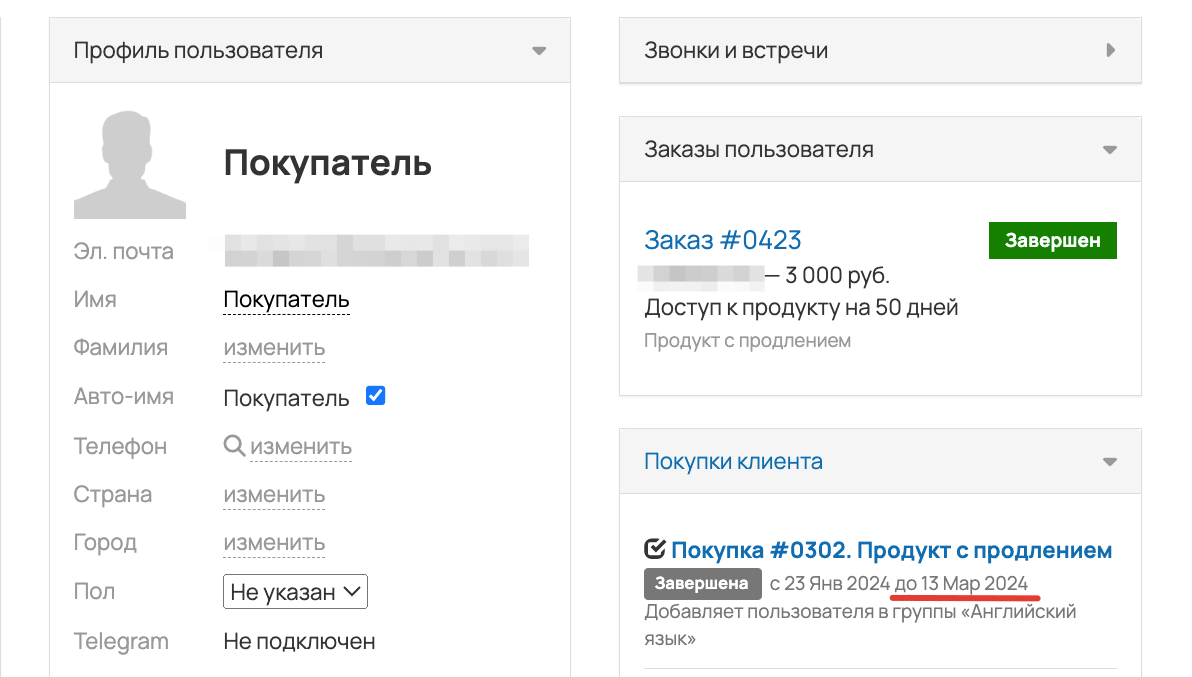Click the user avatar placeholder image
The height and width of the screenshot is (677, 1192).
(129, 164)
